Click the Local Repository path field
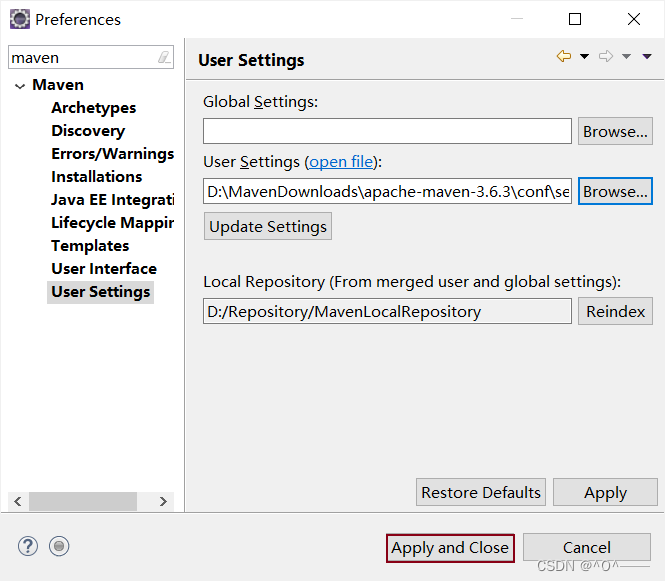665x581 pixels. click(x=387, y=311)
